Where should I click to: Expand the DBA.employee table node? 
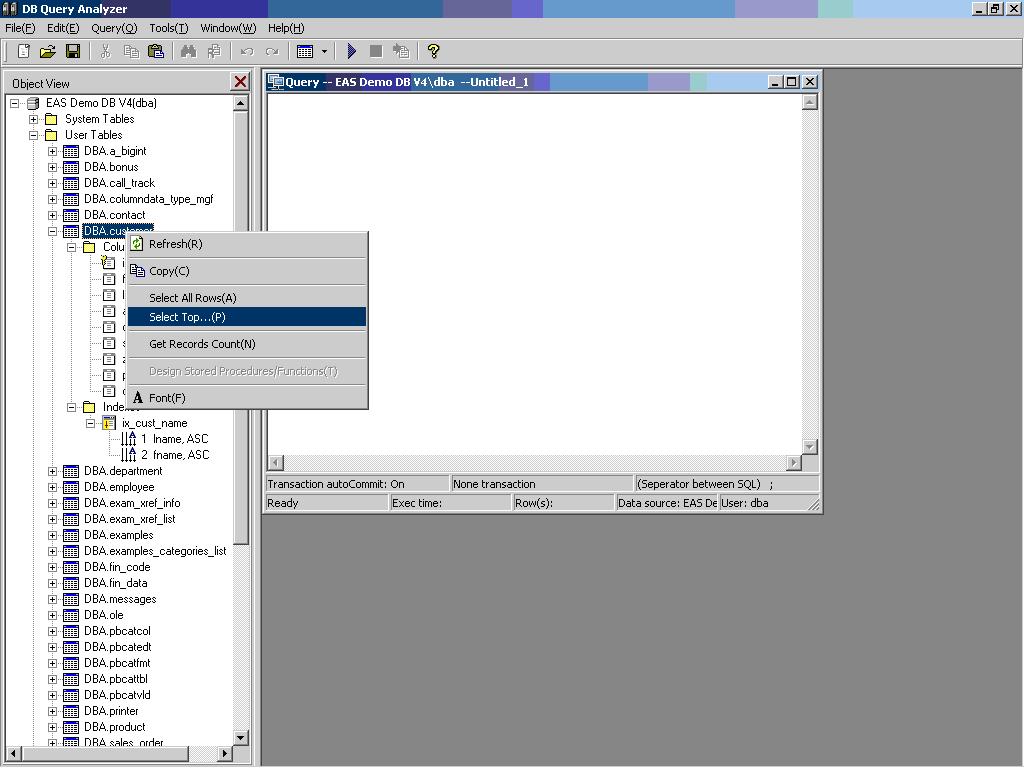point(52,487)
